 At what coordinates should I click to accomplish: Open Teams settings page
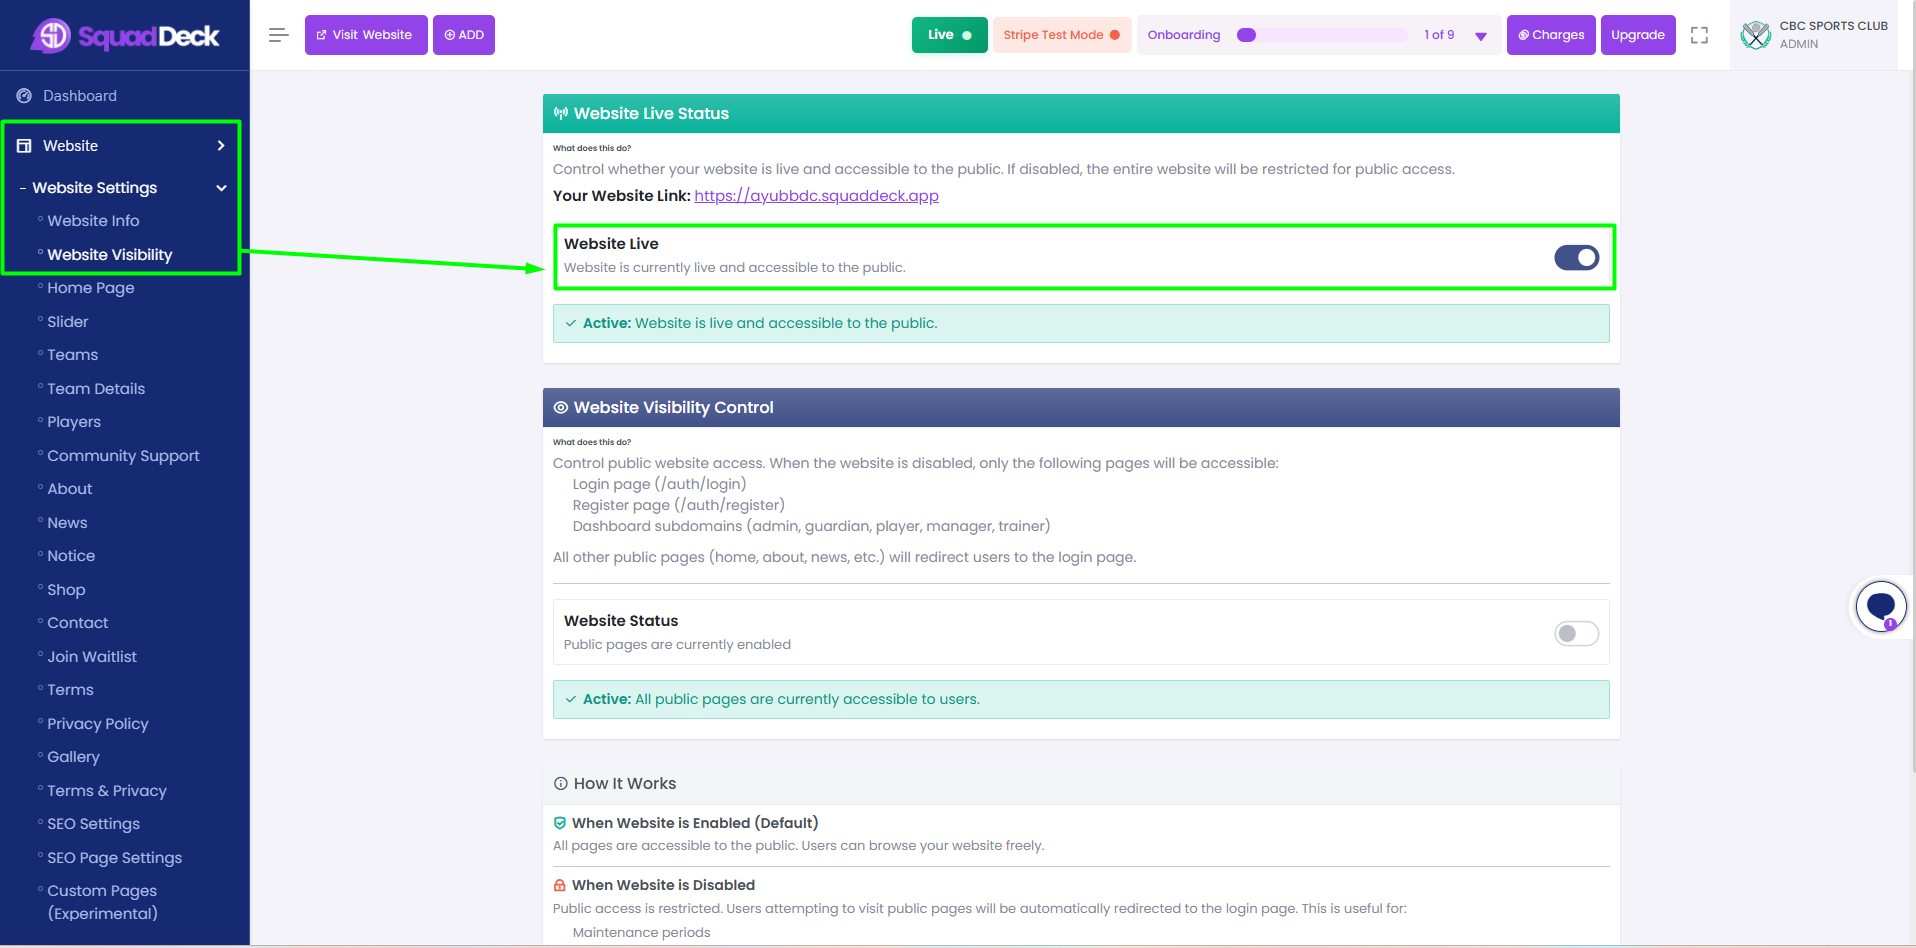[x=73, y=355]
